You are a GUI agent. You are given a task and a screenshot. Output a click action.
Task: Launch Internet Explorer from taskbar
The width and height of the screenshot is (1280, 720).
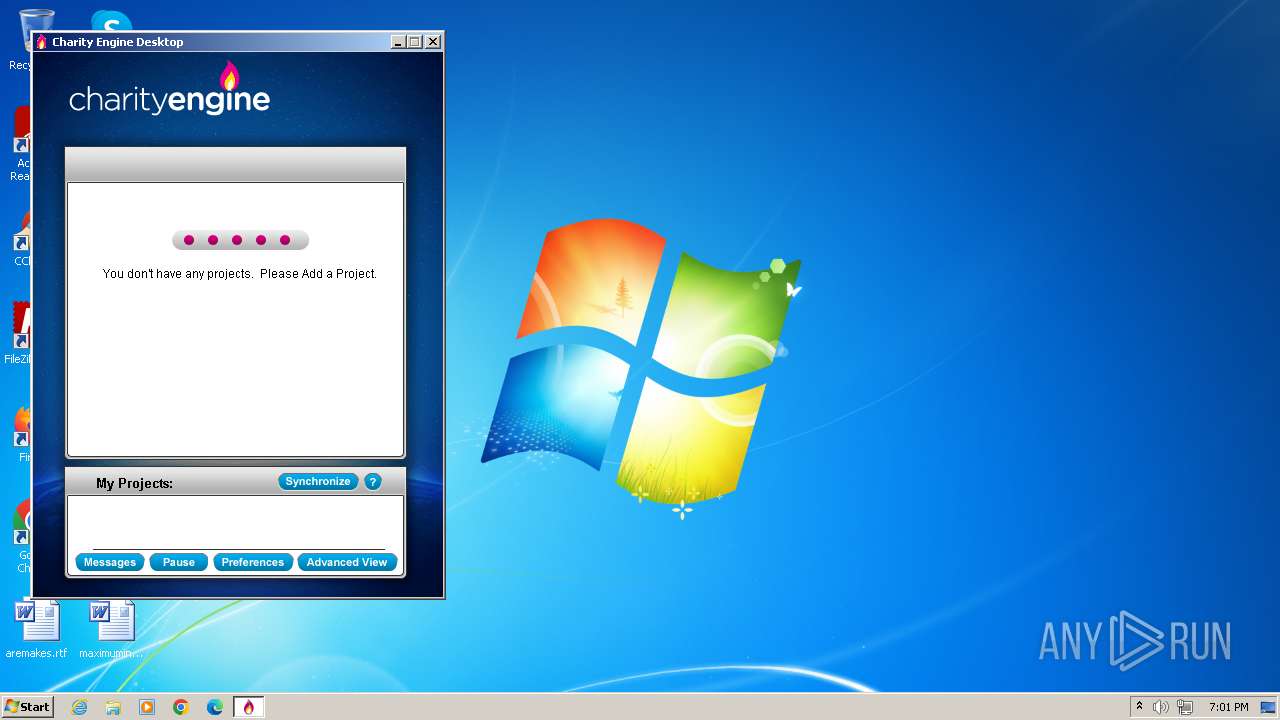(79, 707)
